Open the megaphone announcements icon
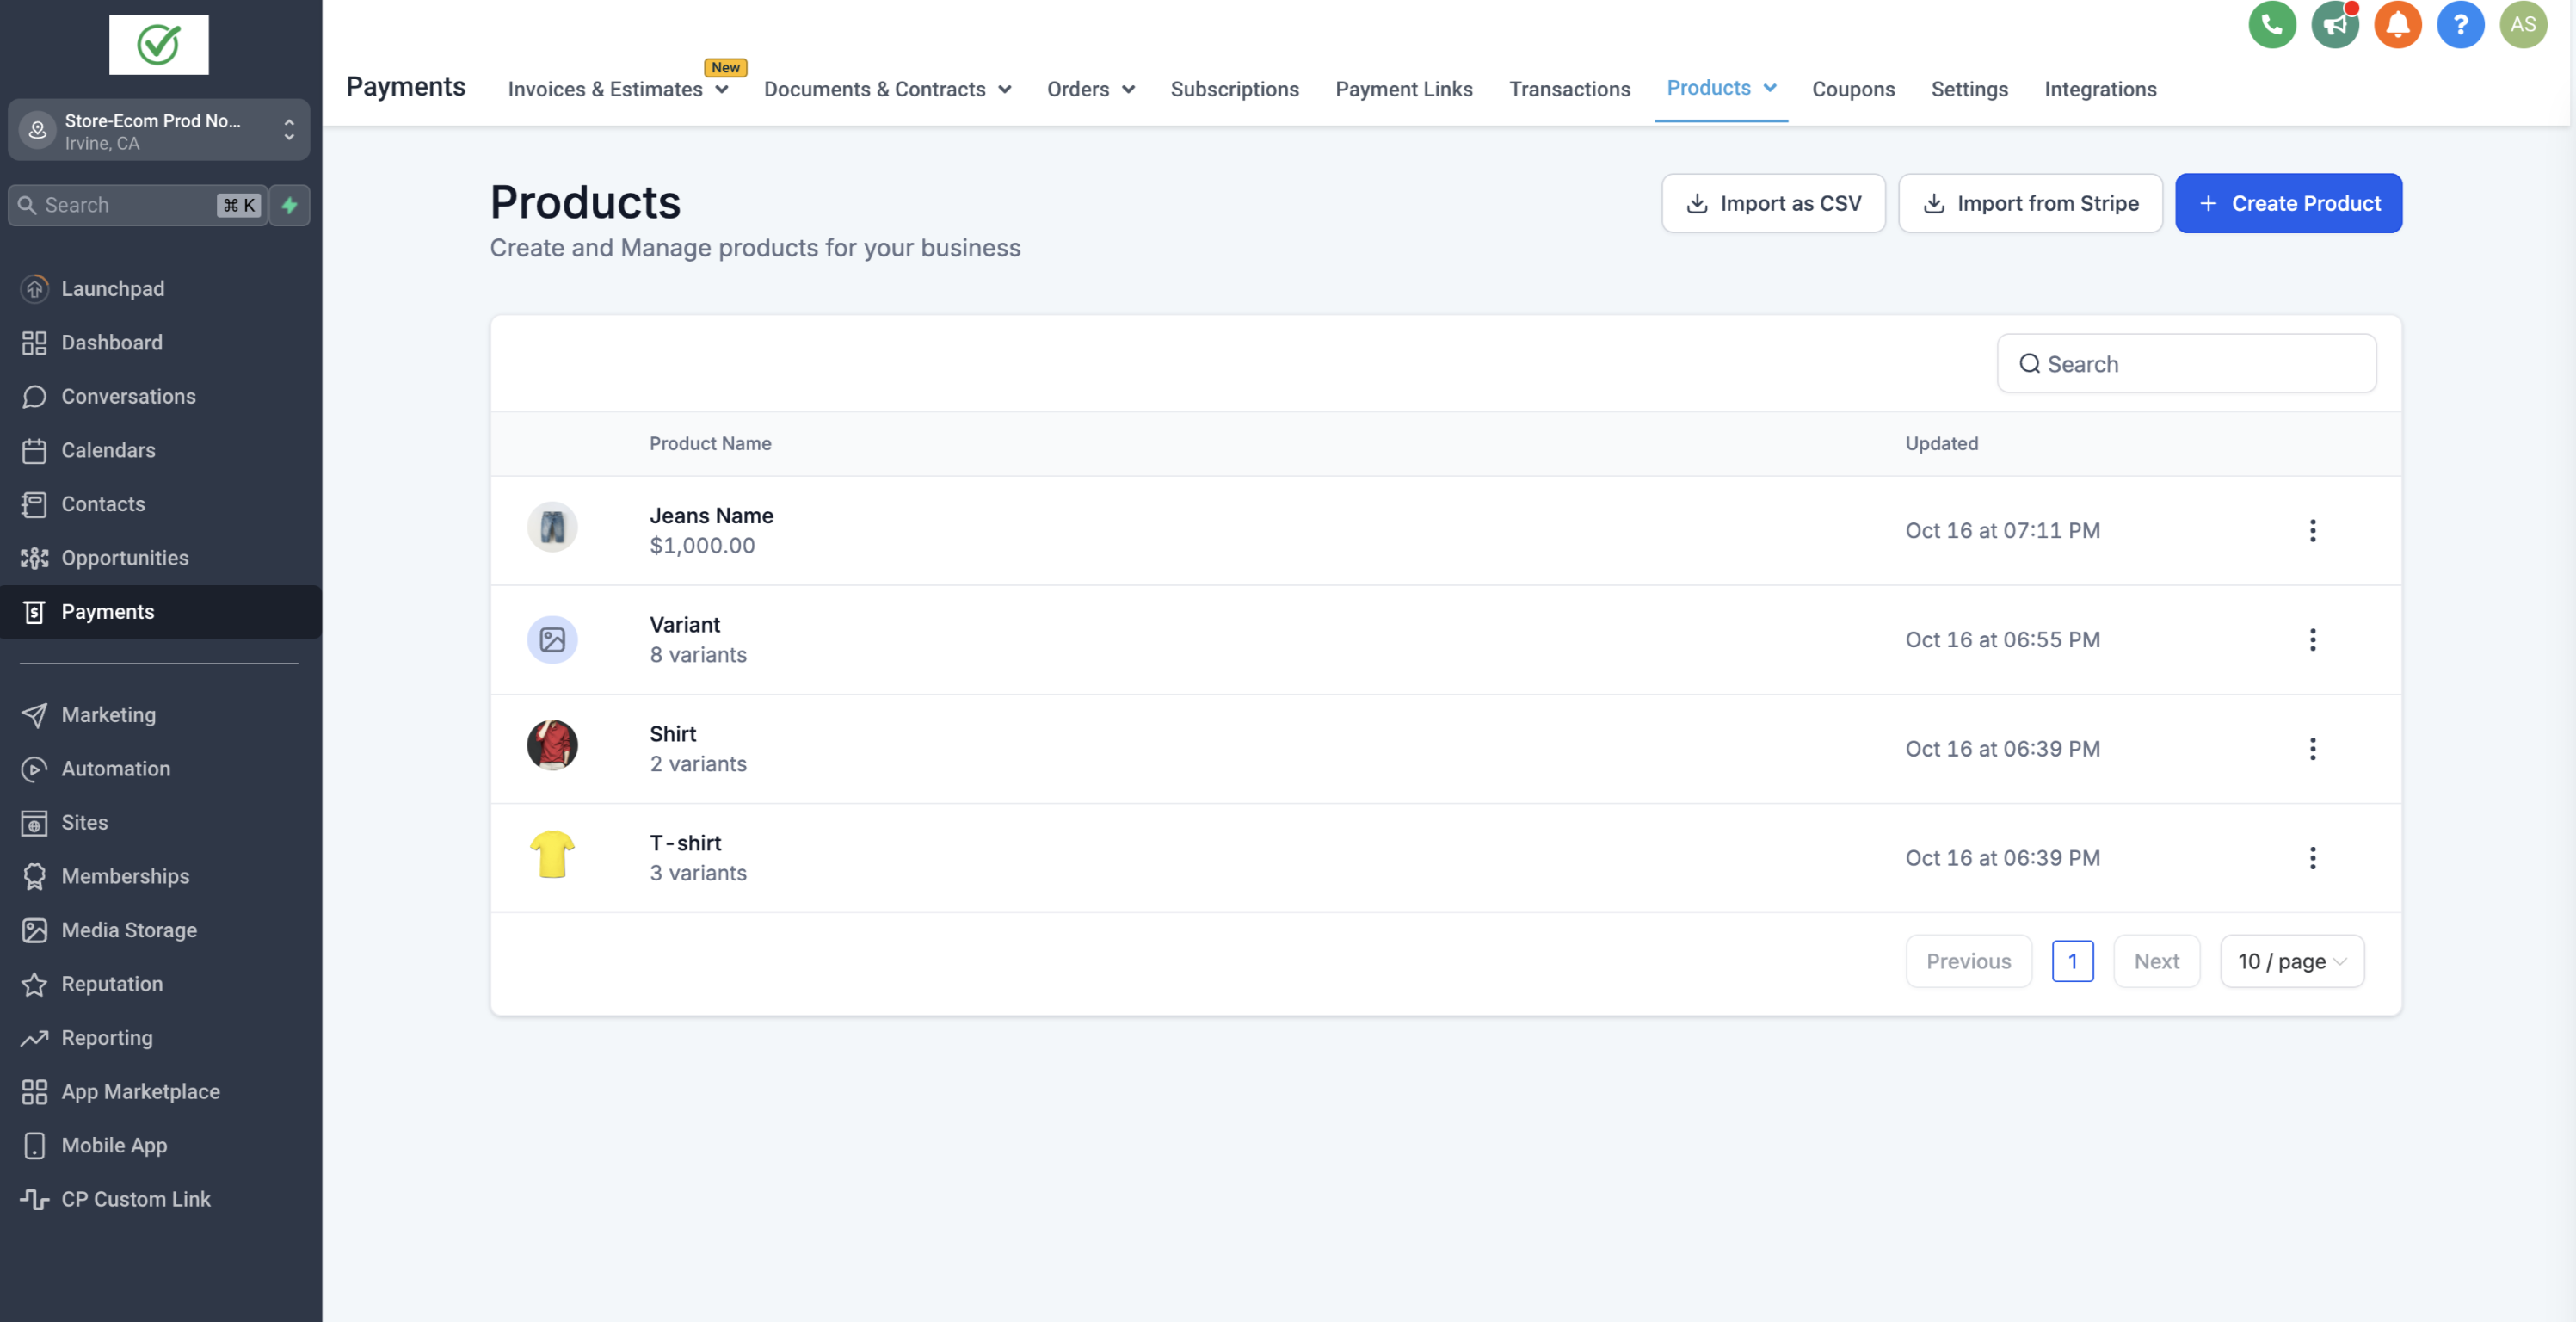Image resolution: width=2576 pixels, height=1322 pixels. point(2334,24)
